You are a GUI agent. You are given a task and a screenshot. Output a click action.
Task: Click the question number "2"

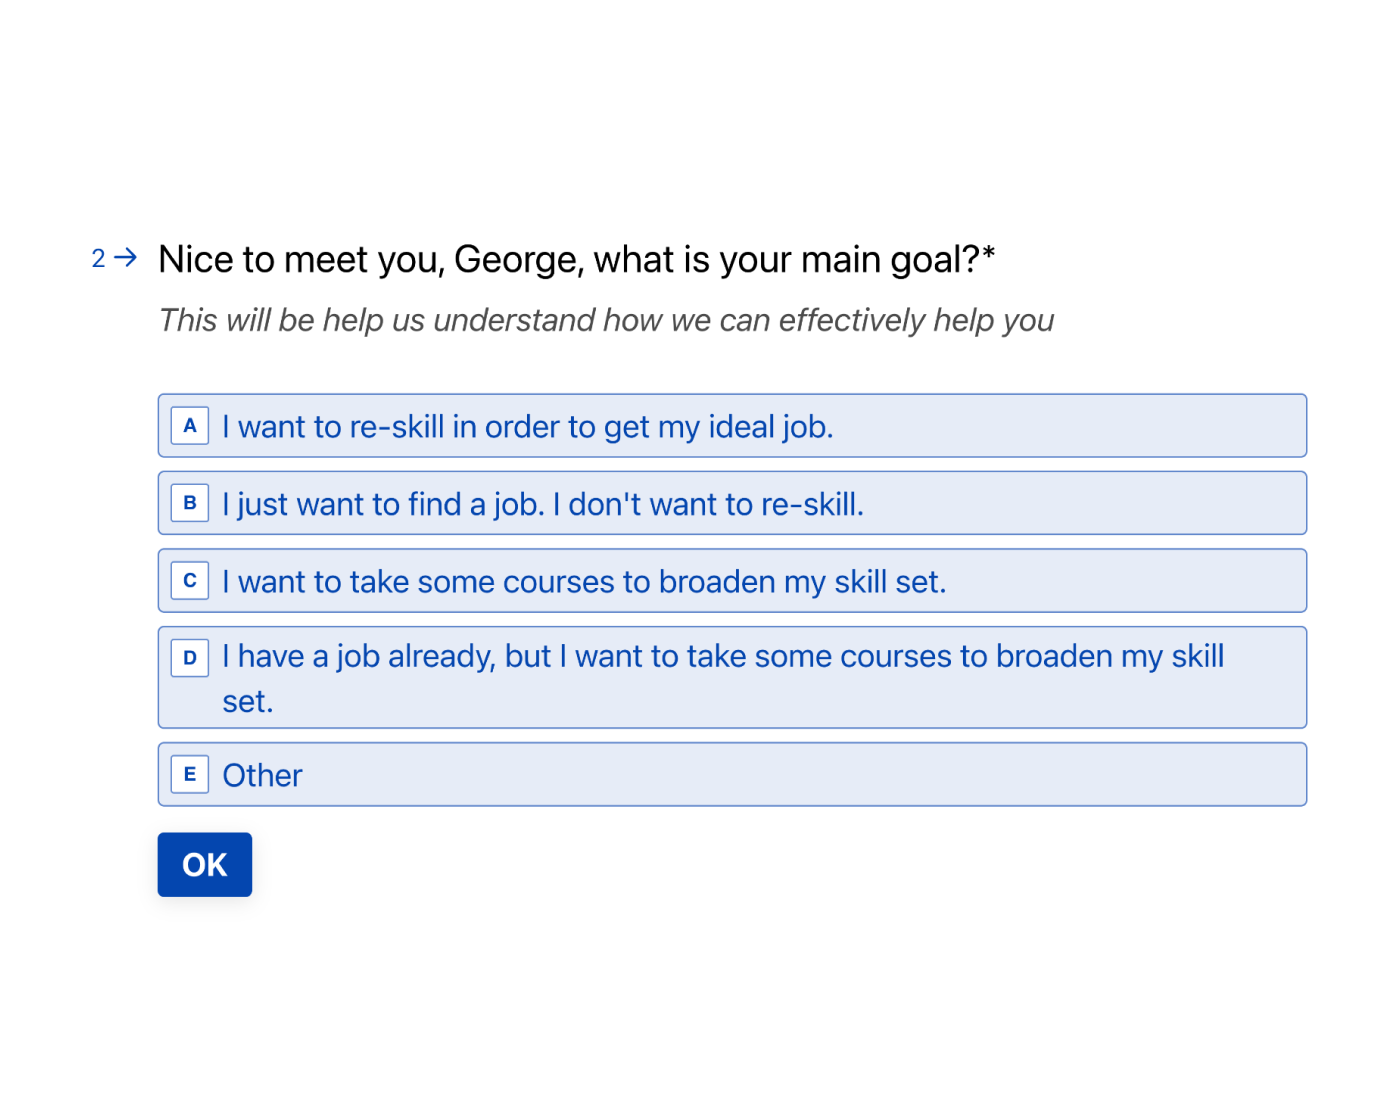click(x=98, y=259)
